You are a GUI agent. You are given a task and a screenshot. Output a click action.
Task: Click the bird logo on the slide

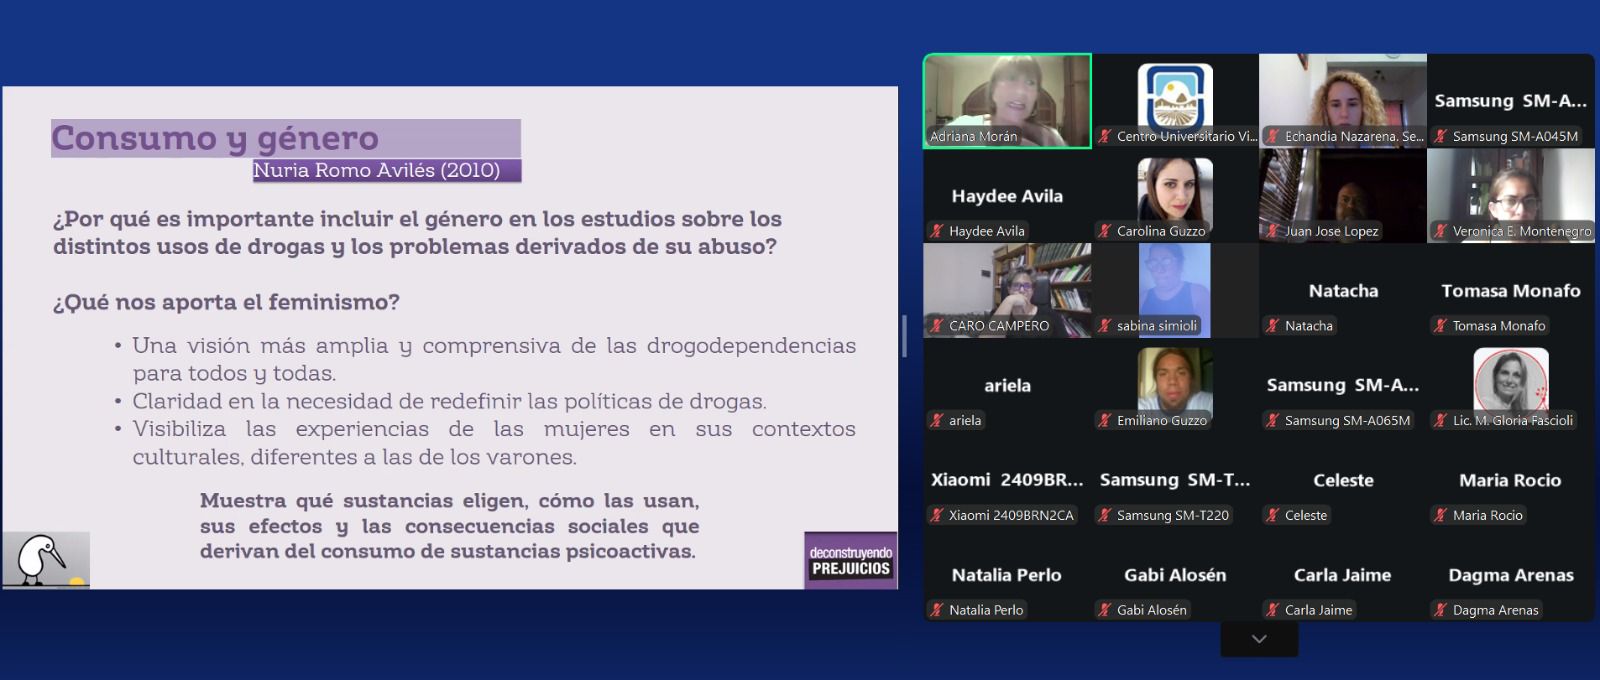pyautogui.click(x=45, y=560)
